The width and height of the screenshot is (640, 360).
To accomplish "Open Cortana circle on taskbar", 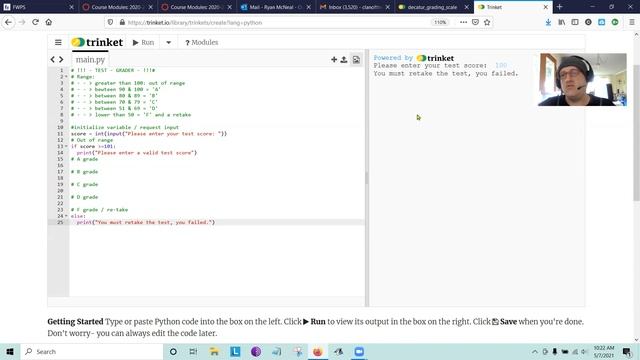I will 173,351.
